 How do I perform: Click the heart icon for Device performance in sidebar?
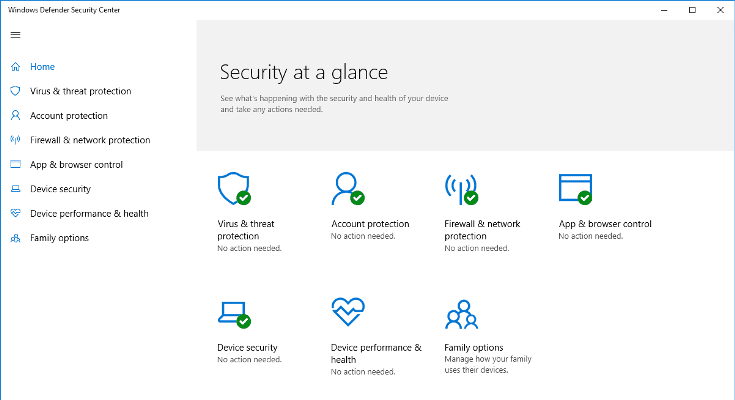pyautogui.click(x=15, y=213)
